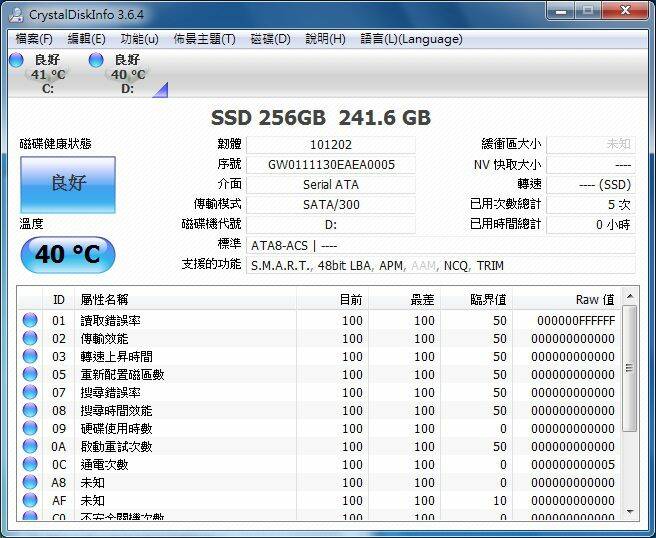Screen dimensions: 656x538
Task: Click the 40 °C temperature button
Action: click(x=68, y=254)
